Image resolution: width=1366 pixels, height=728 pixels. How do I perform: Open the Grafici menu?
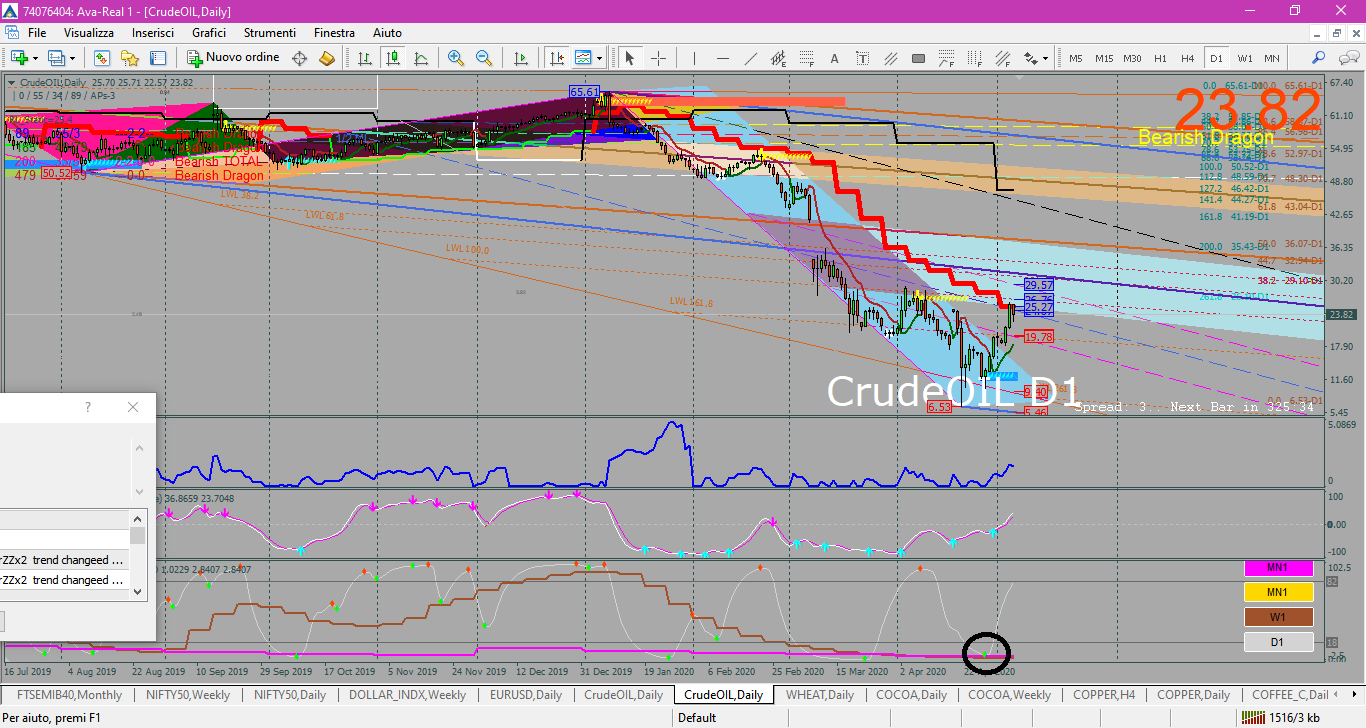pyautogui.click(x=209, y=33)
